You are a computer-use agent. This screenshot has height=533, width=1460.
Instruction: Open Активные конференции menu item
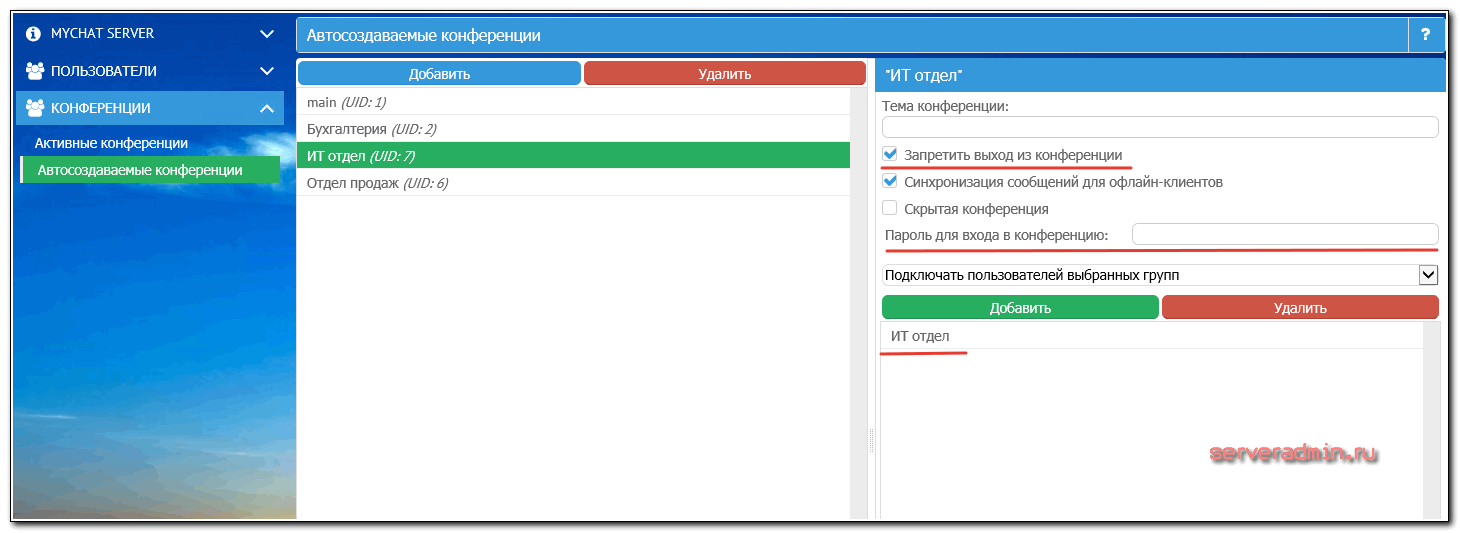pos(111,143)
